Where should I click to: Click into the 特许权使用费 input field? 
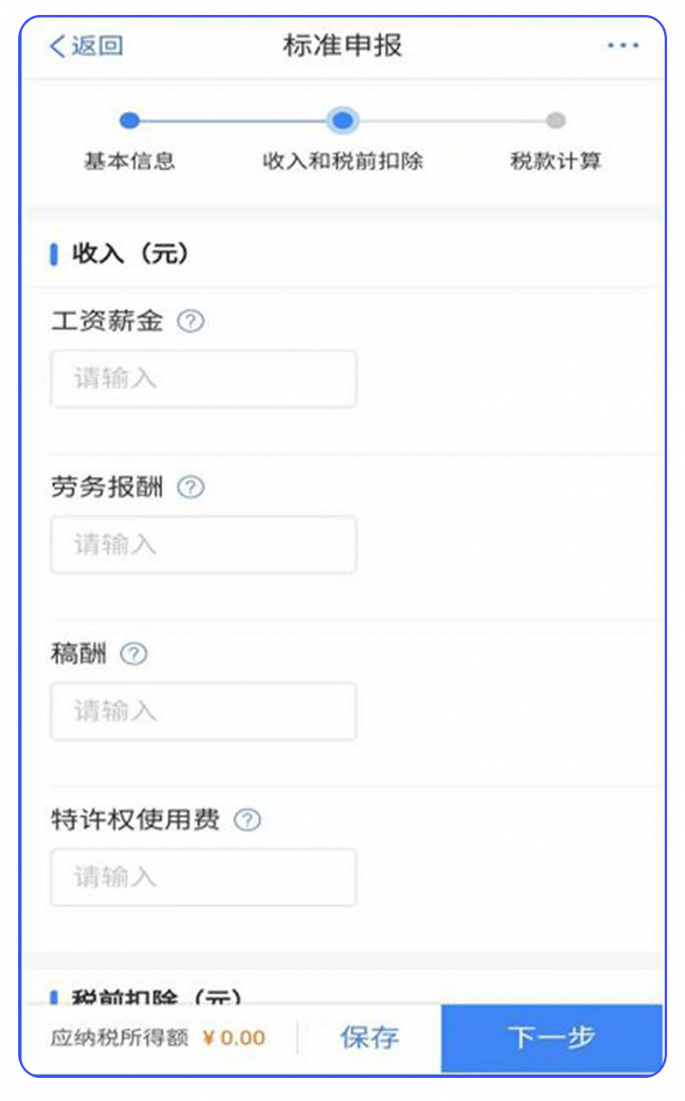coord(203,877)
